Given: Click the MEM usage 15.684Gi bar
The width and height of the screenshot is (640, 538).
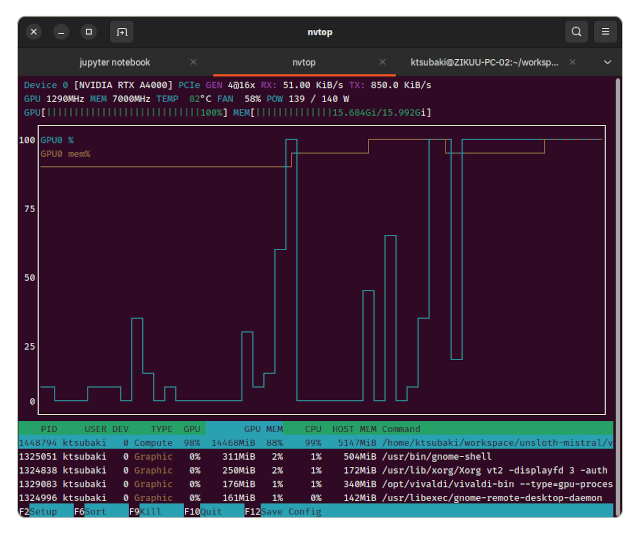Looking at the screenshot, I should [332, 113].
